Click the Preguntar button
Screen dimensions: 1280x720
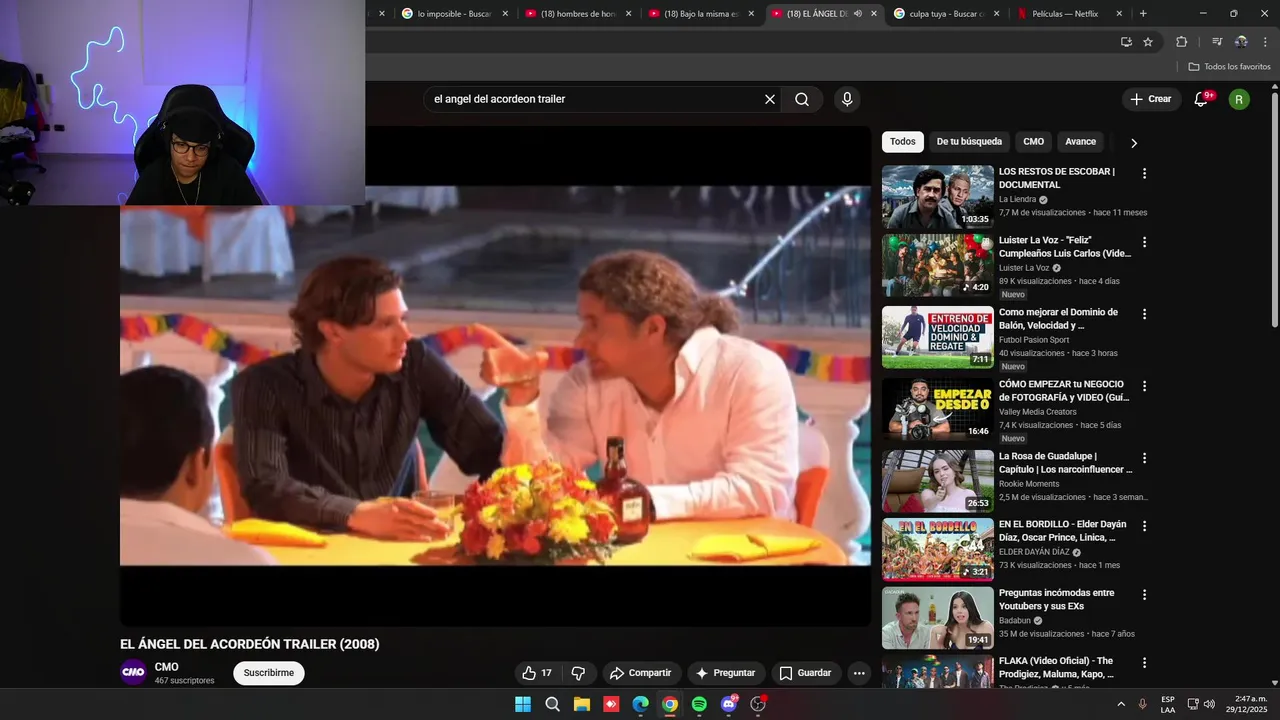726,673
